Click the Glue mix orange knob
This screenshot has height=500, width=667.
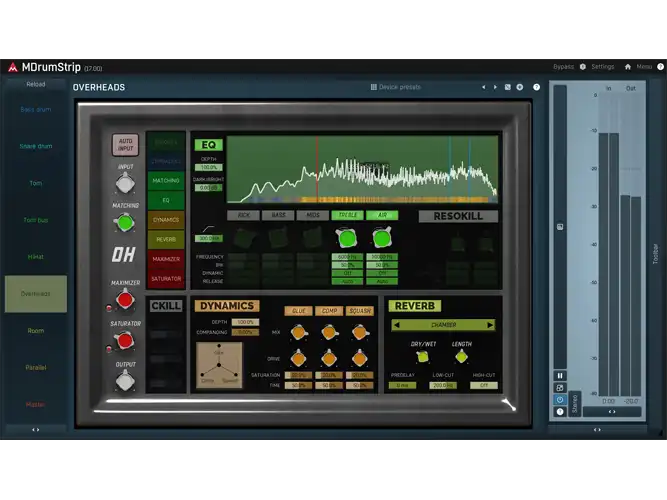pyautogui.click(x=299, y=332)
